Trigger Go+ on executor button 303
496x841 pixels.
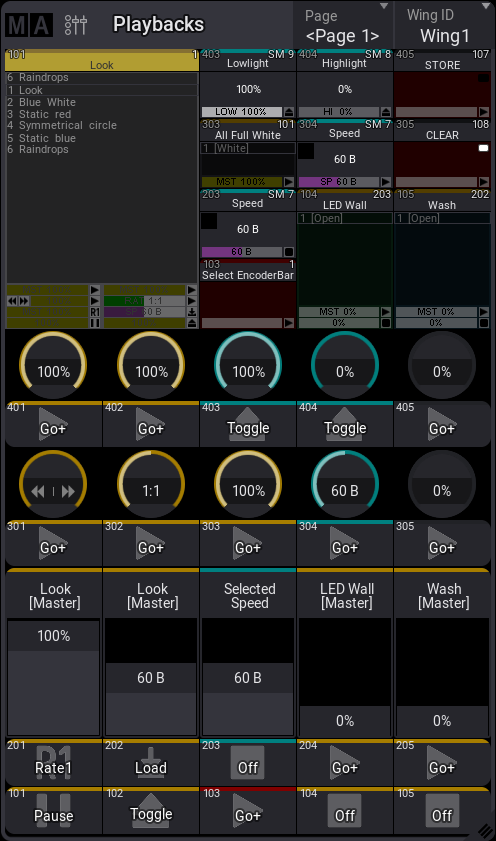point(248,543)
